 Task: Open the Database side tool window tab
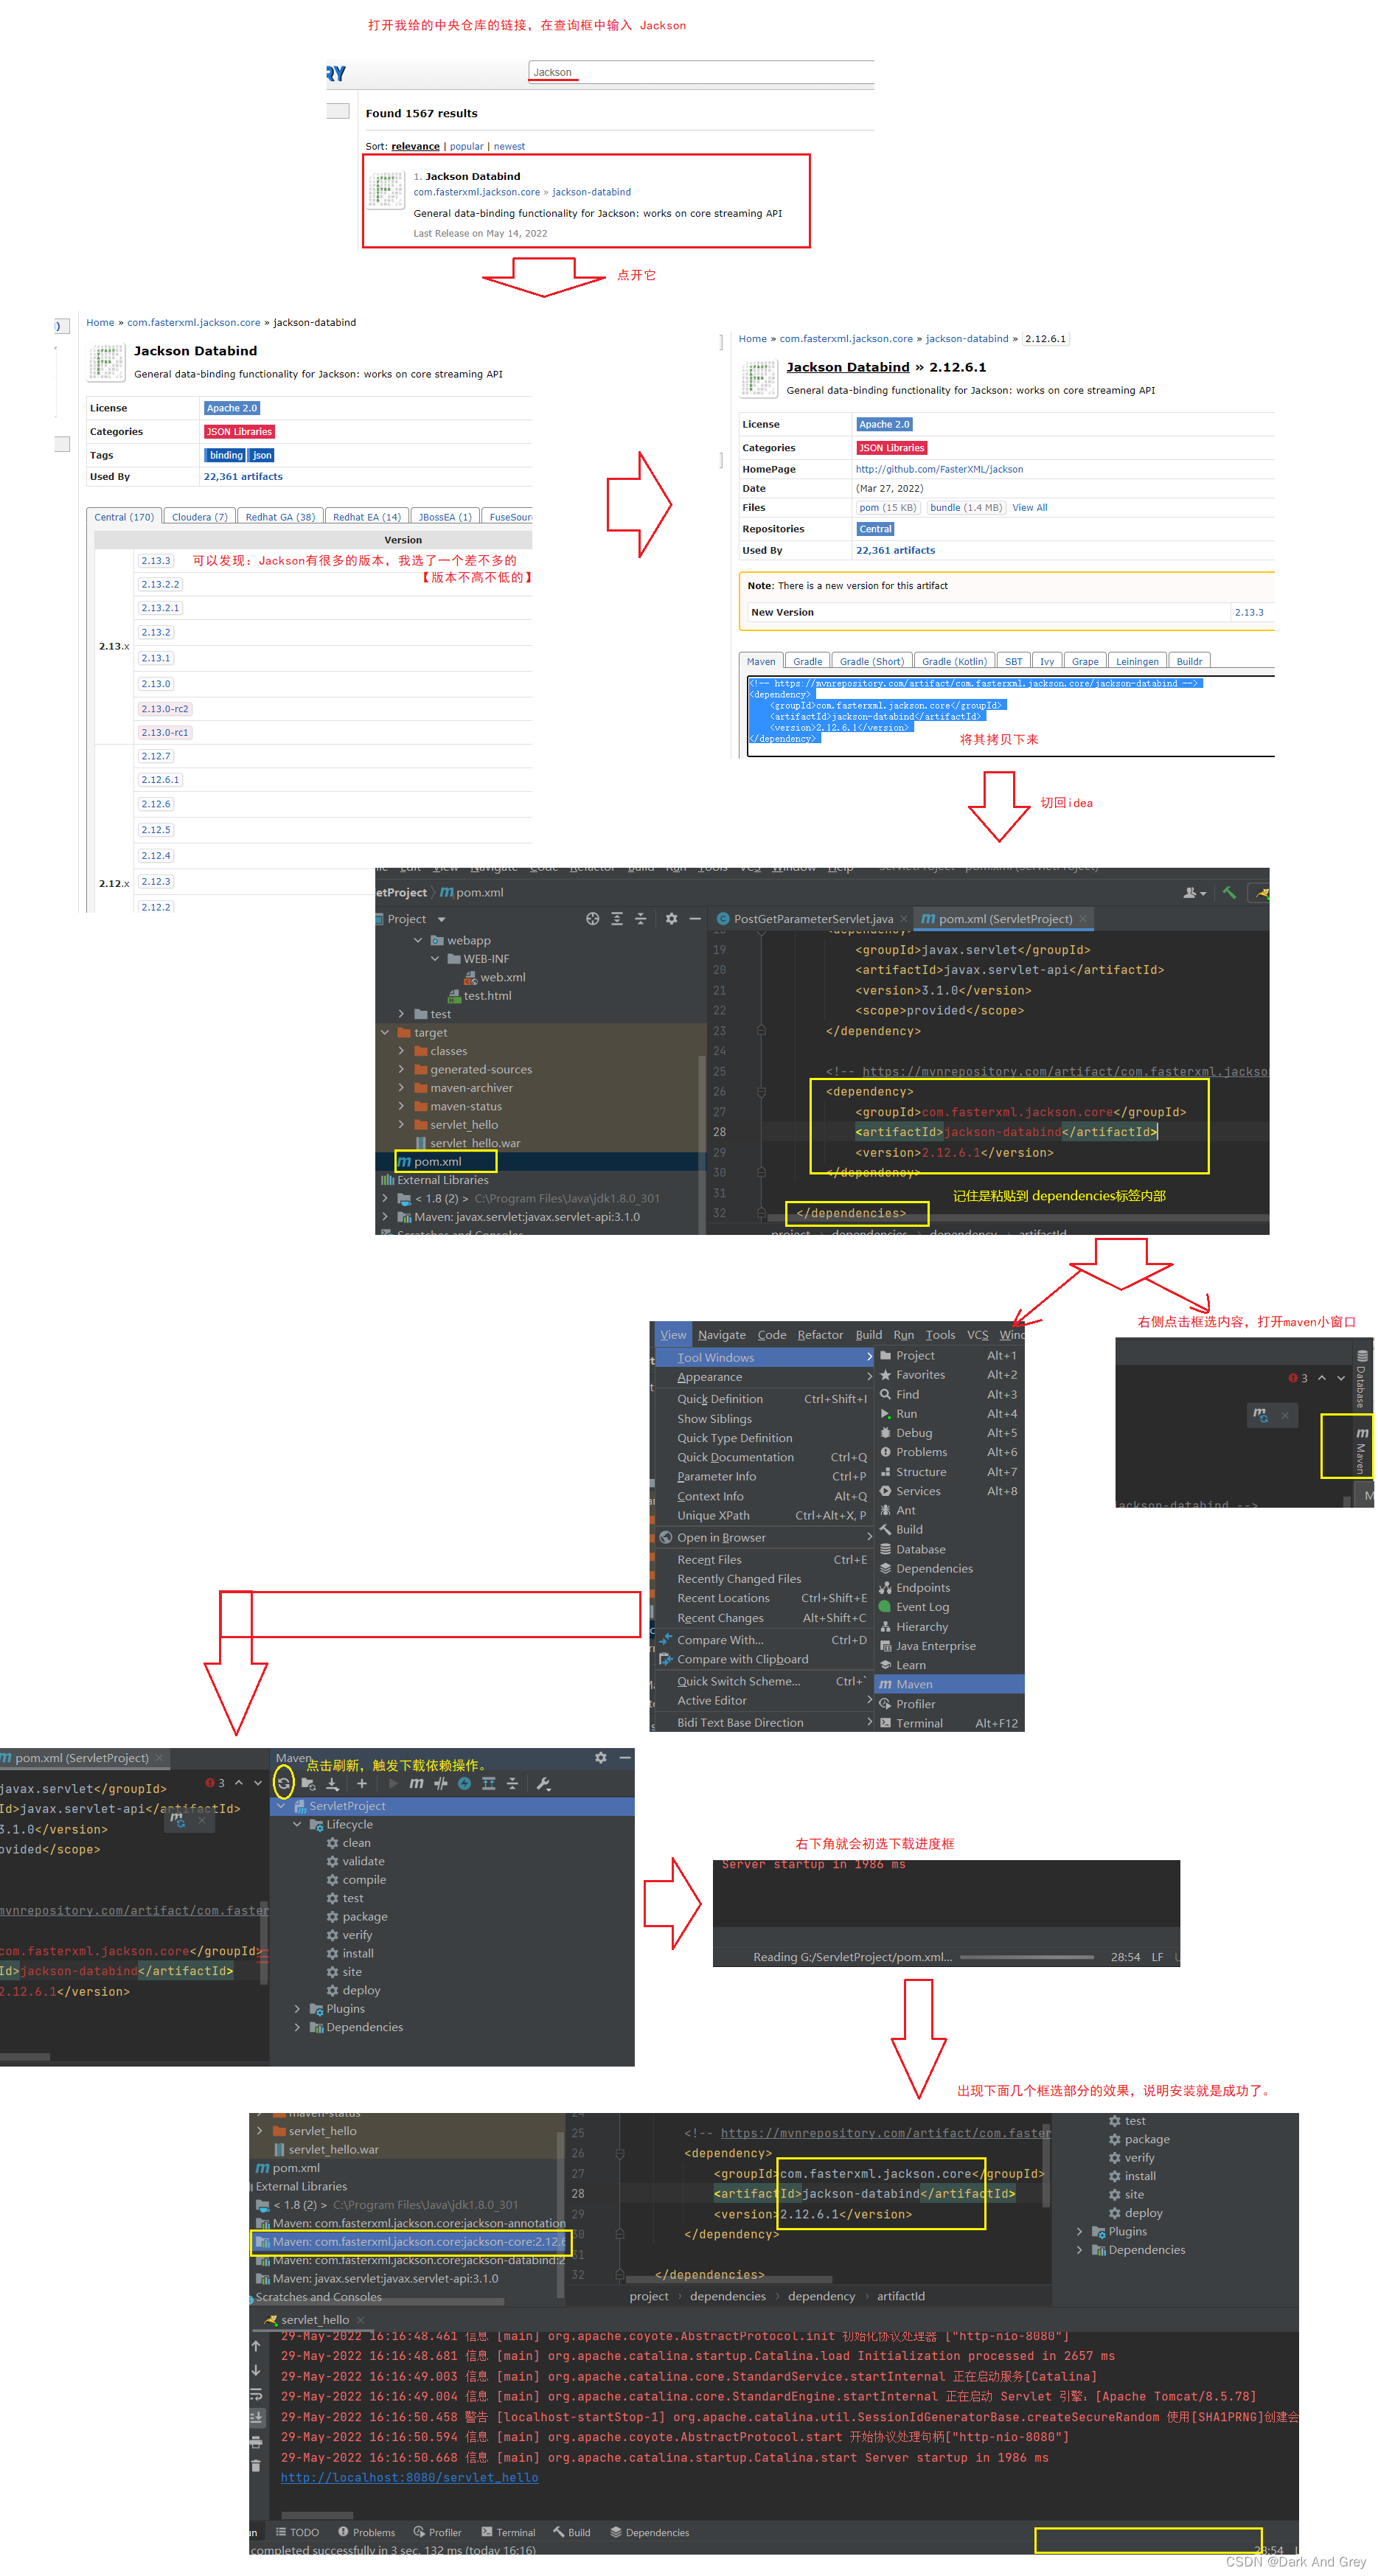[1361, 1379]
